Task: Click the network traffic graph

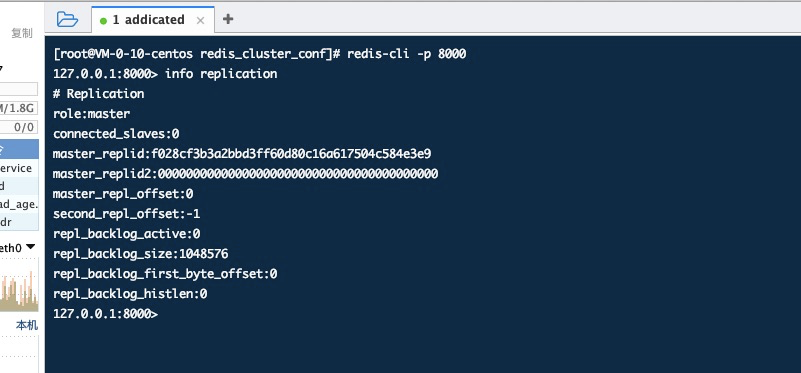Action: point(19,289)
